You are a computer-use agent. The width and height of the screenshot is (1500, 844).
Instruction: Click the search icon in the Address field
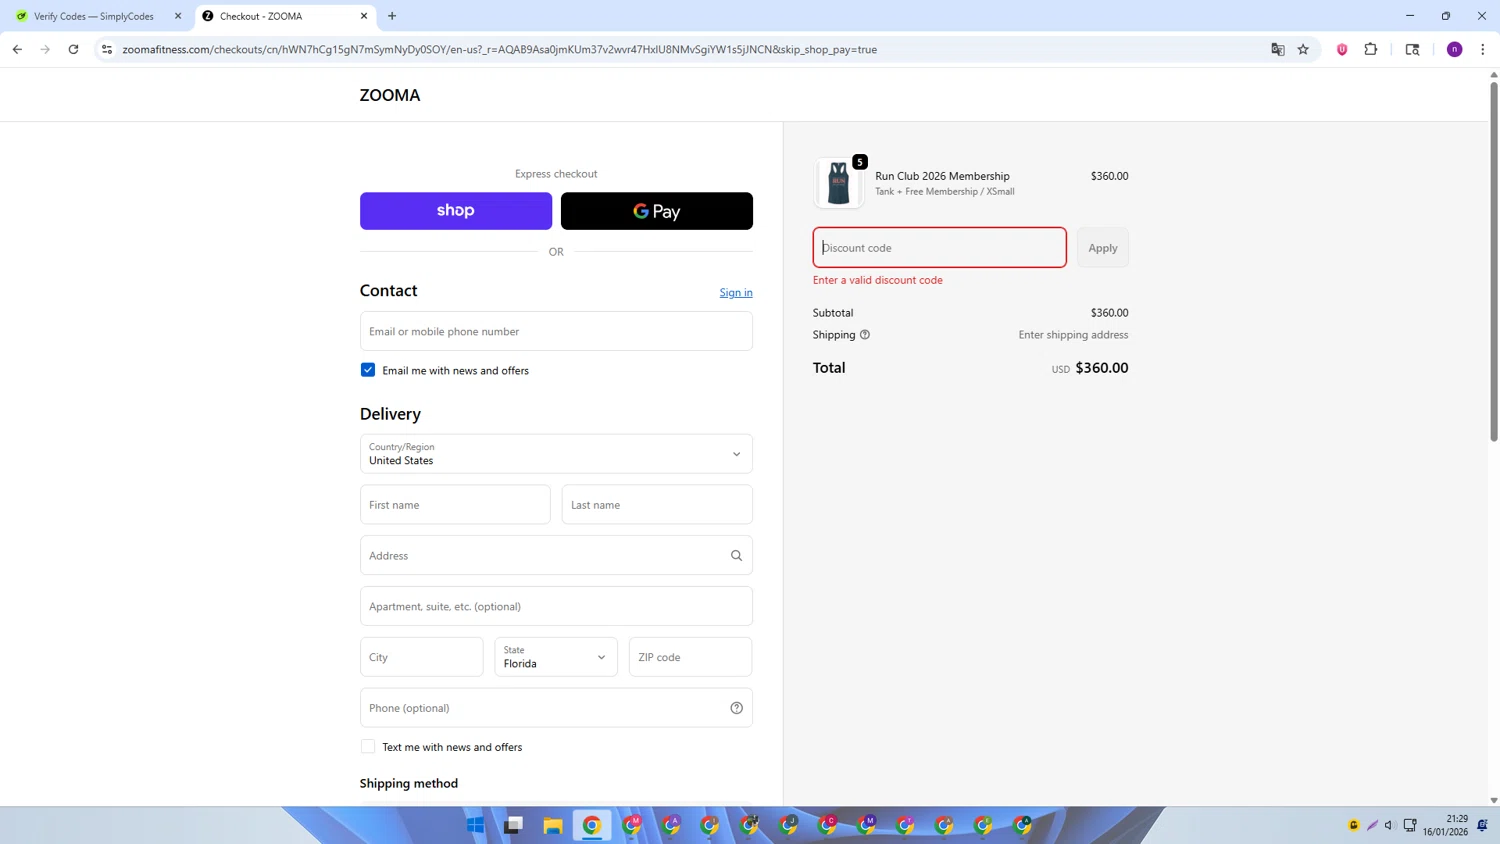(x=736, y=556)
